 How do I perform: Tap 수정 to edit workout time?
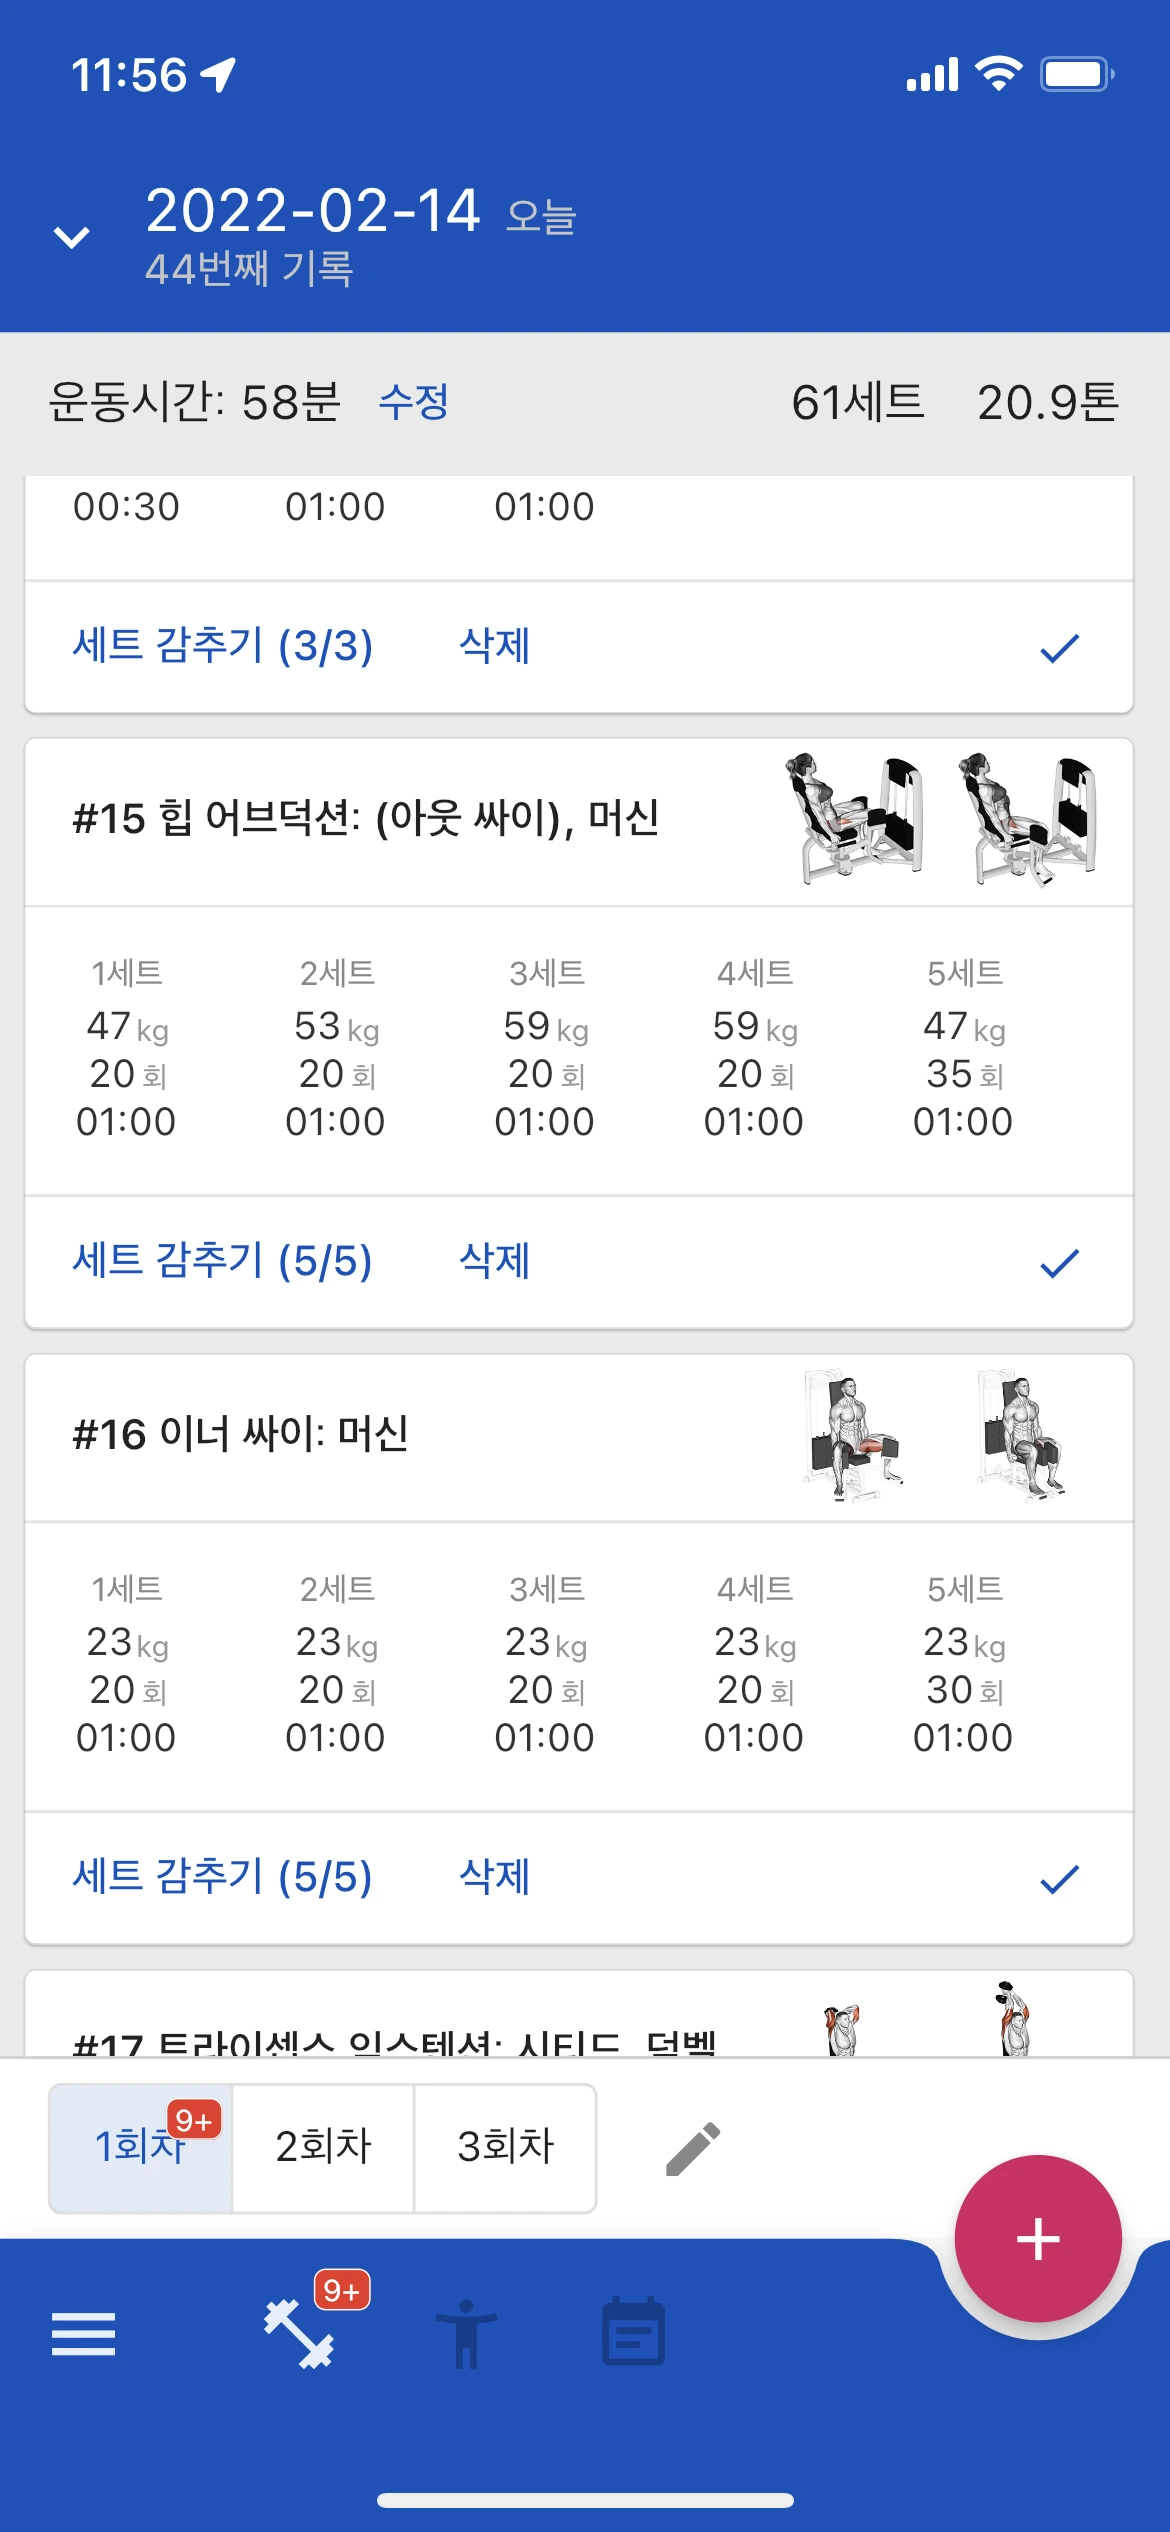[414, 402]
